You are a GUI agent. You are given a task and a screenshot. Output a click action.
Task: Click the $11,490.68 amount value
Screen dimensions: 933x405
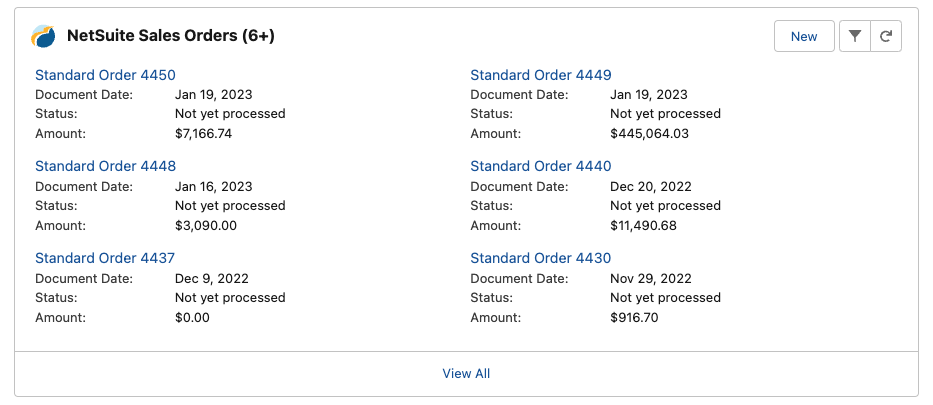click(x=643, y=226)
